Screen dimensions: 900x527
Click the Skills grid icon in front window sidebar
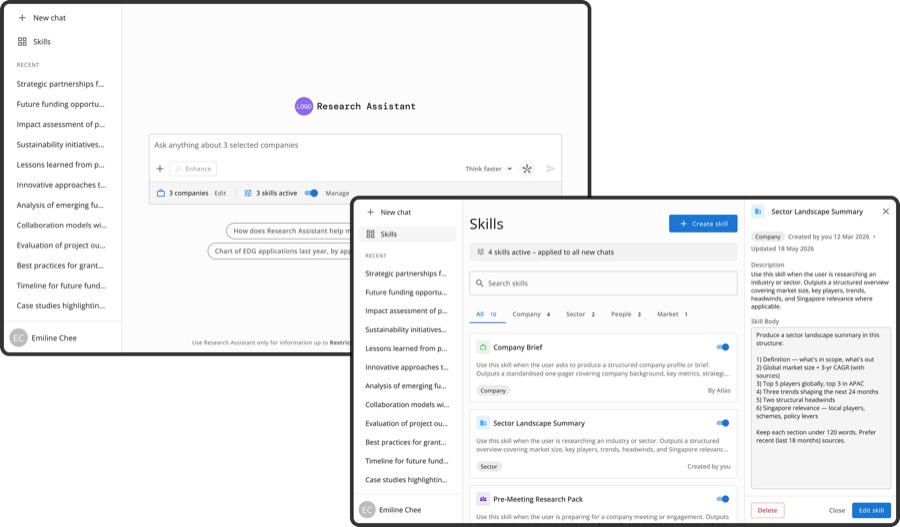[371, 234]
